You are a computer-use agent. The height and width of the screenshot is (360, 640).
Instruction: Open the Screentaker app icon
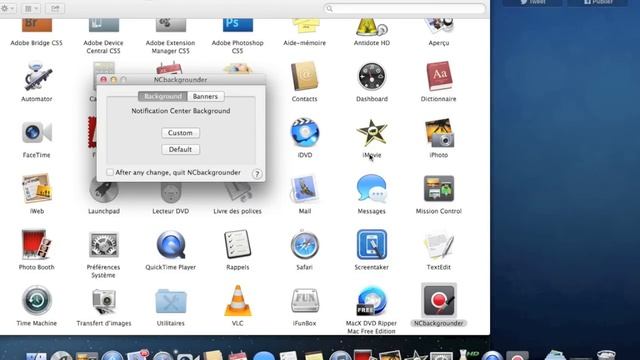coord(371,244)
